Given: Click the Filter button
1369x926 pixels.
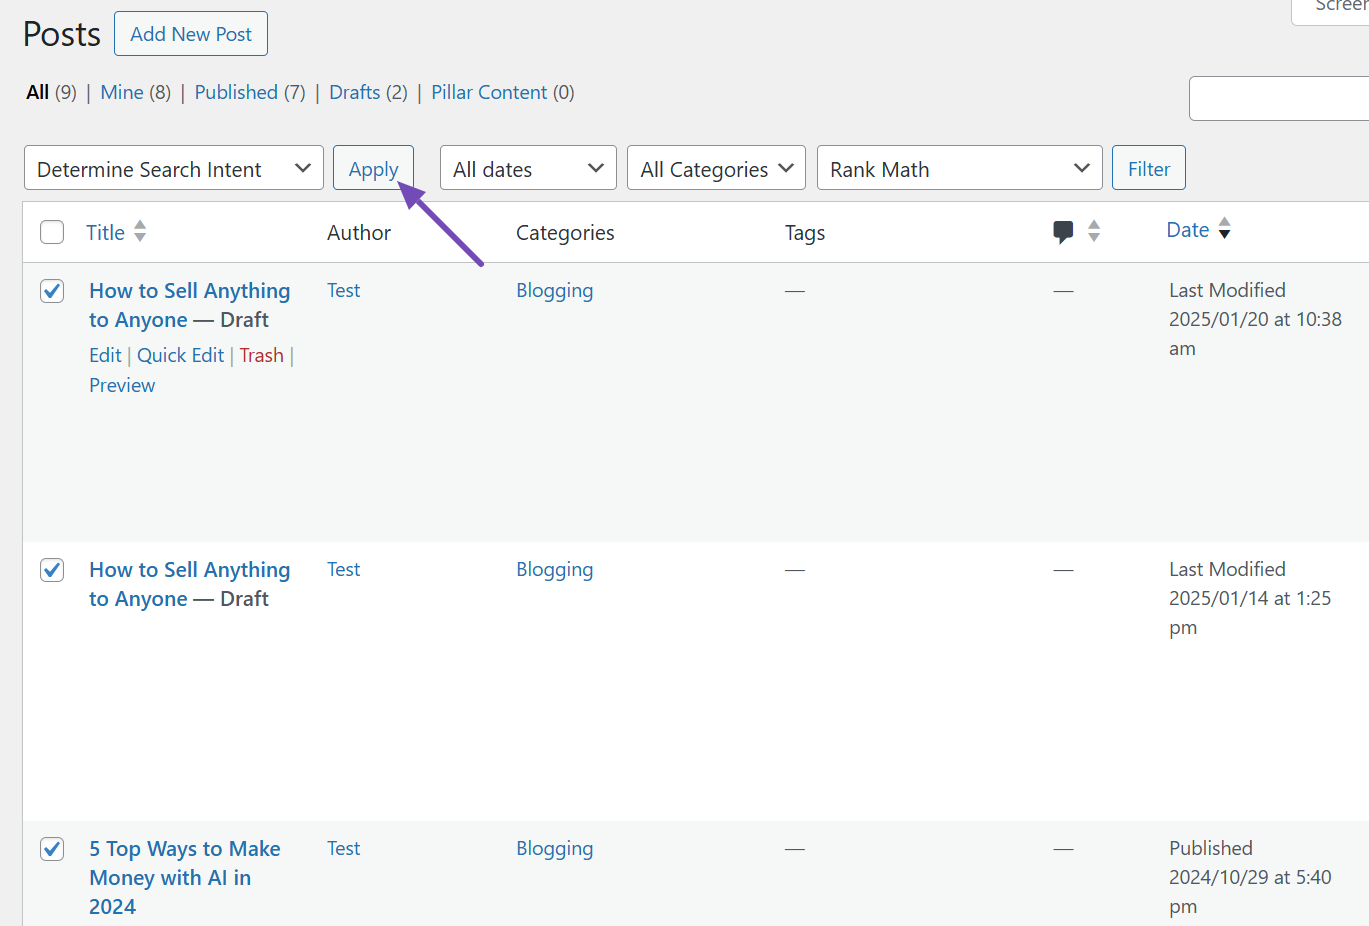Looking at the screenshot, I should 1148,168.
